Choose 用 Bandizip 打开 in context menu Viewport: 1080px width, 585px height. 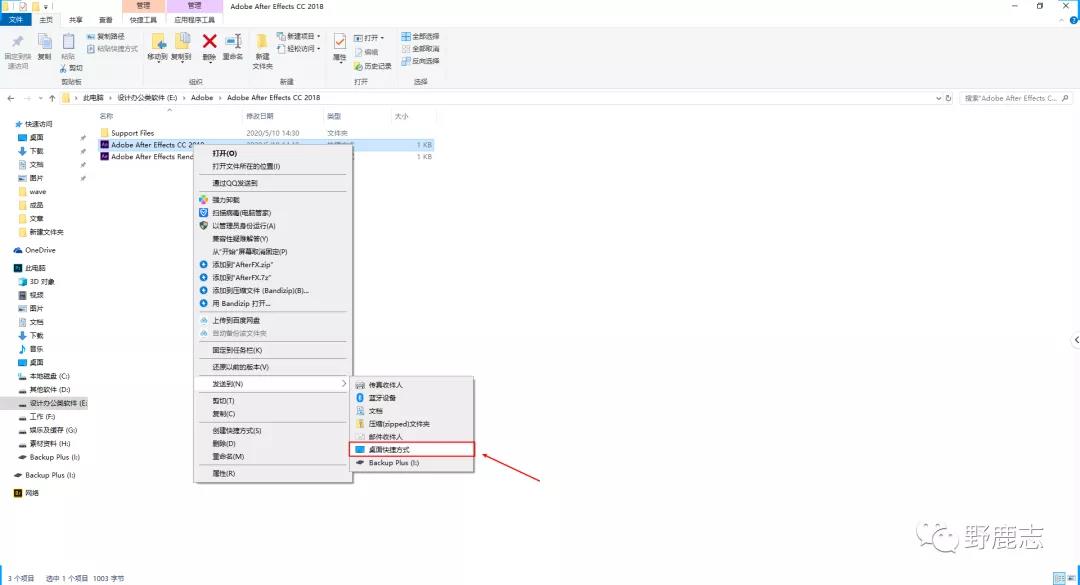click(241, 303)
